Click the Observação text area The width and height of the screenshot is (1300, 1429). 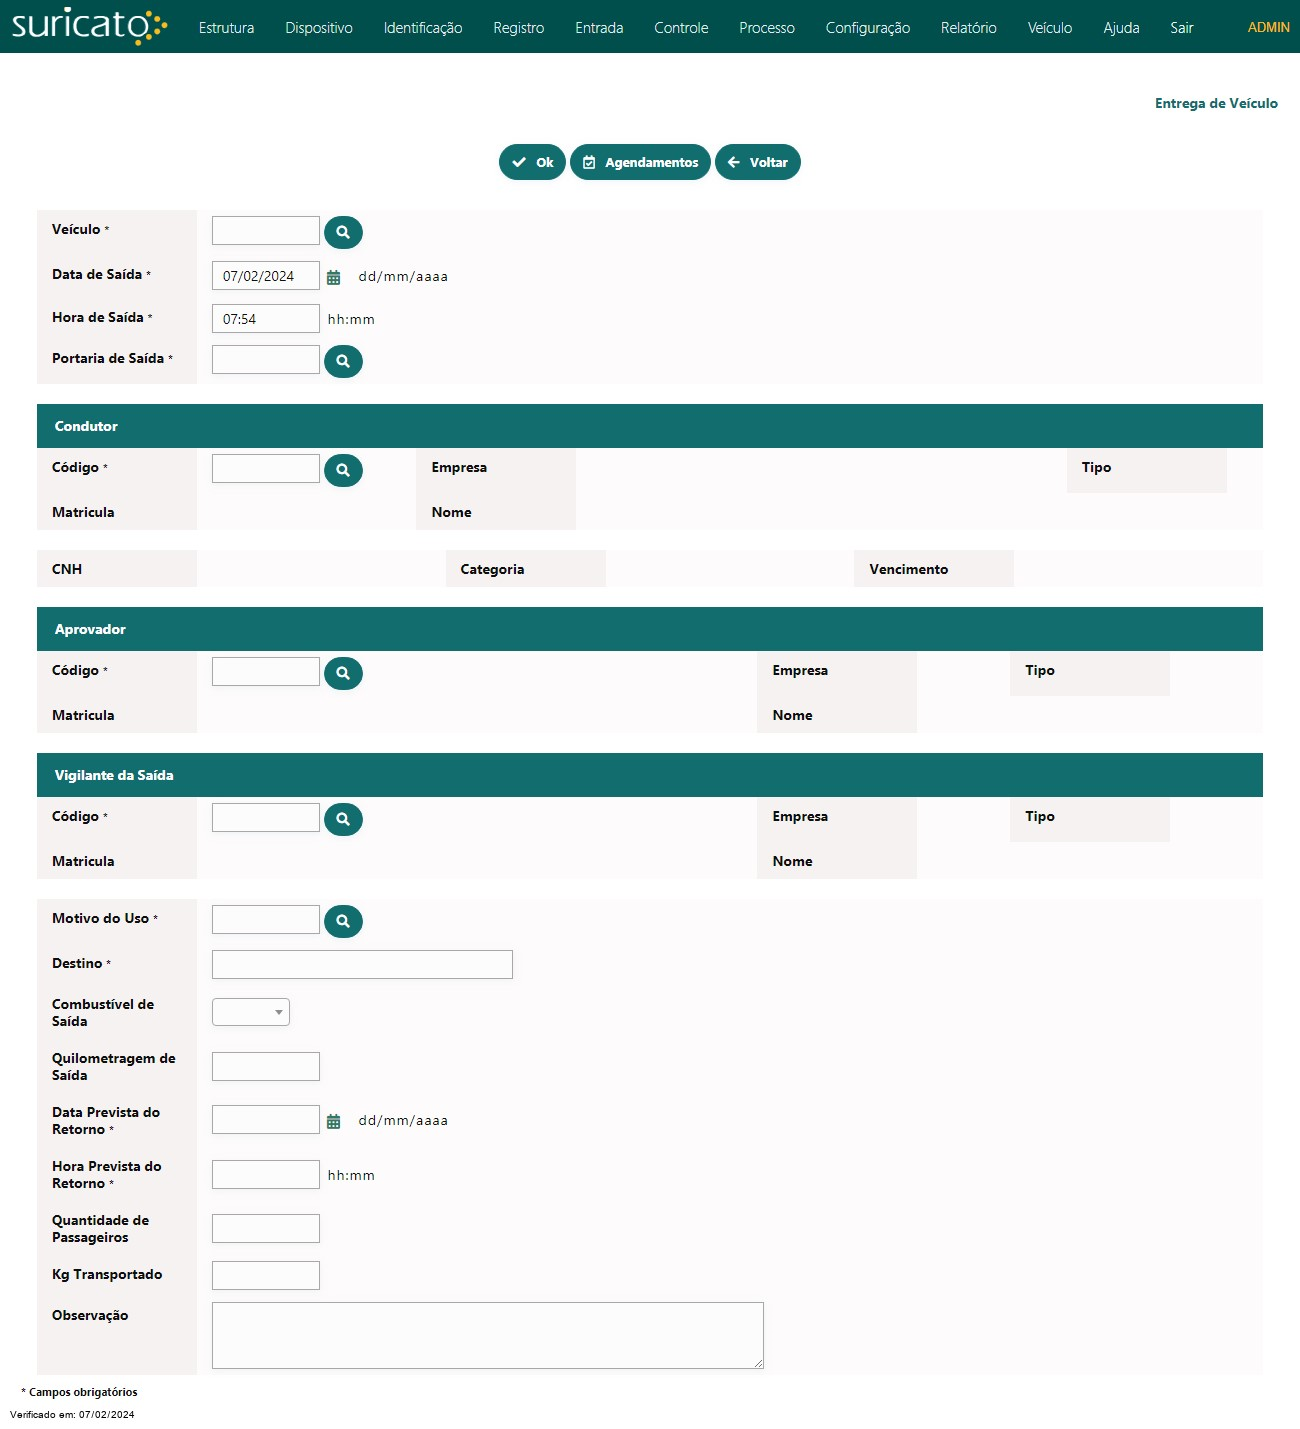488,1335
